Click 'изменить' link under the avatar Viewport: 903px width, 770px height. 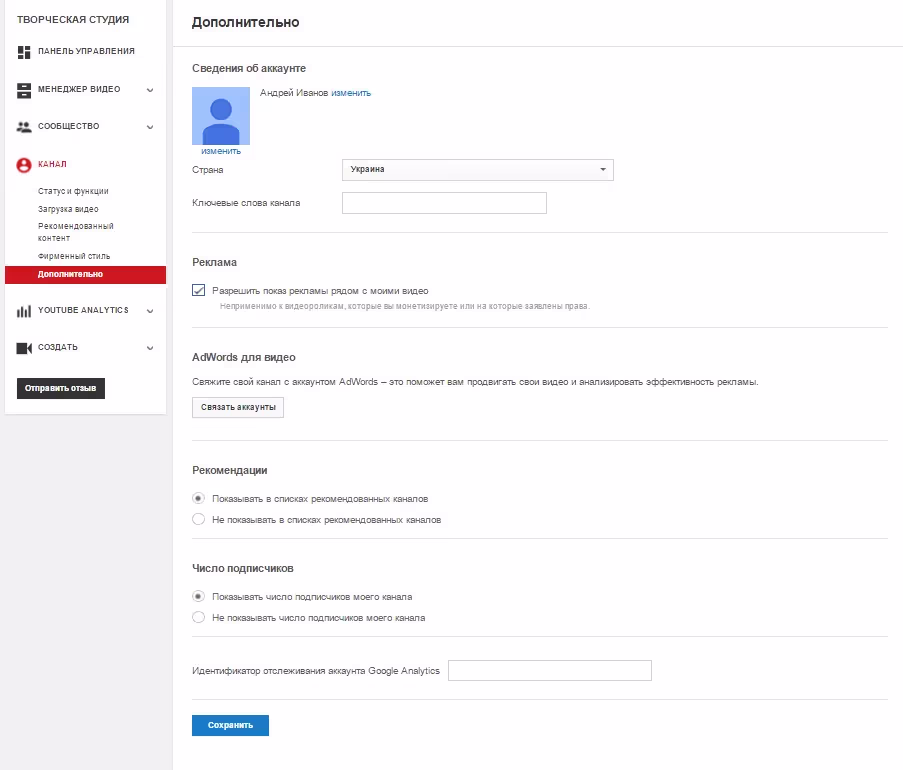pos(221,151)
